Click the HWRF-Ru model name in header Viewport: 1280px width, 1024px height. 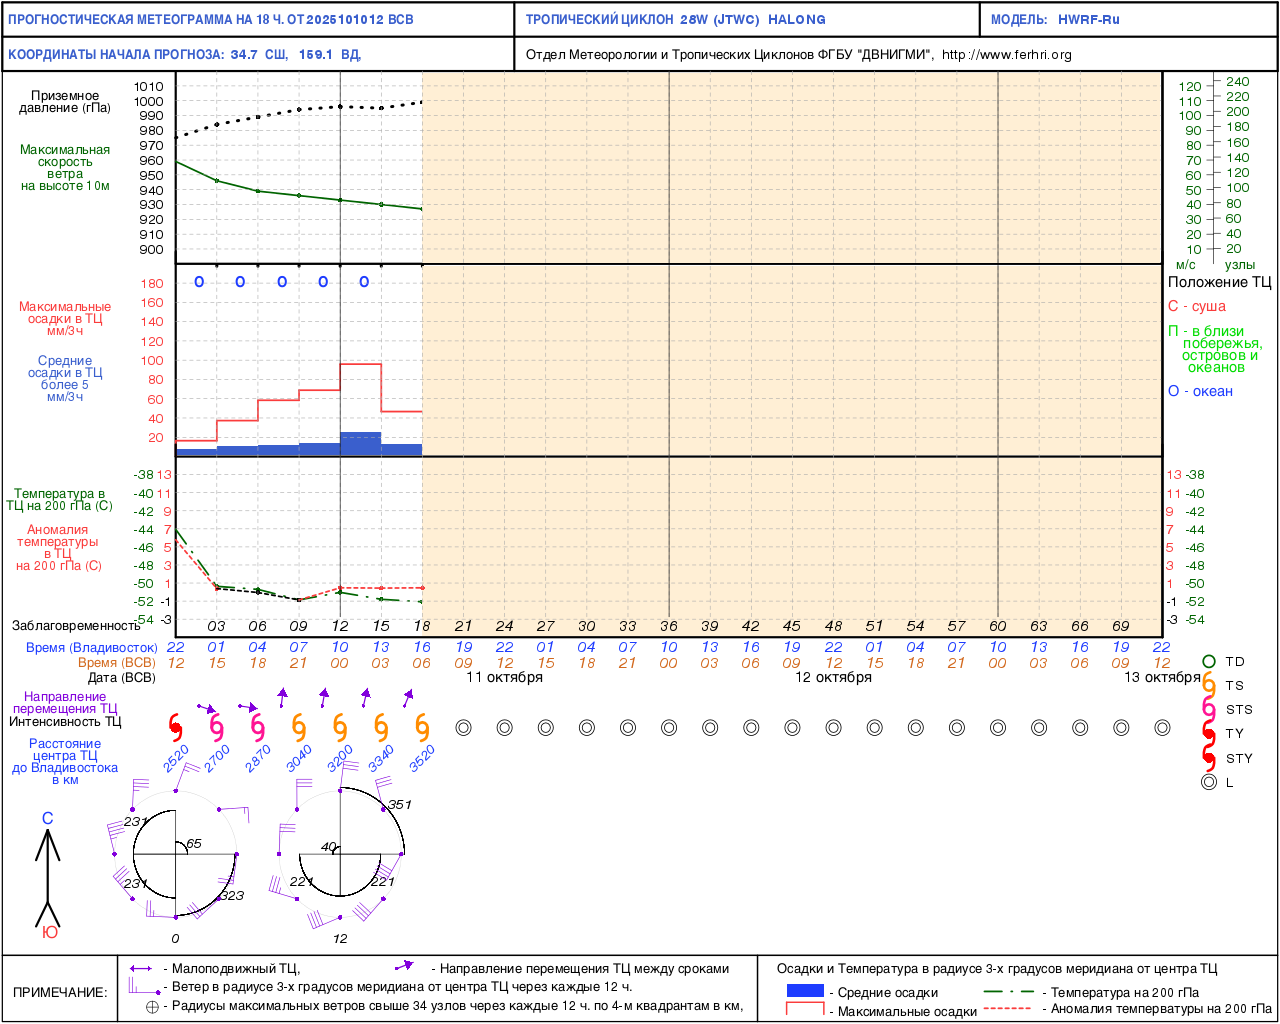click(1089, 20)
